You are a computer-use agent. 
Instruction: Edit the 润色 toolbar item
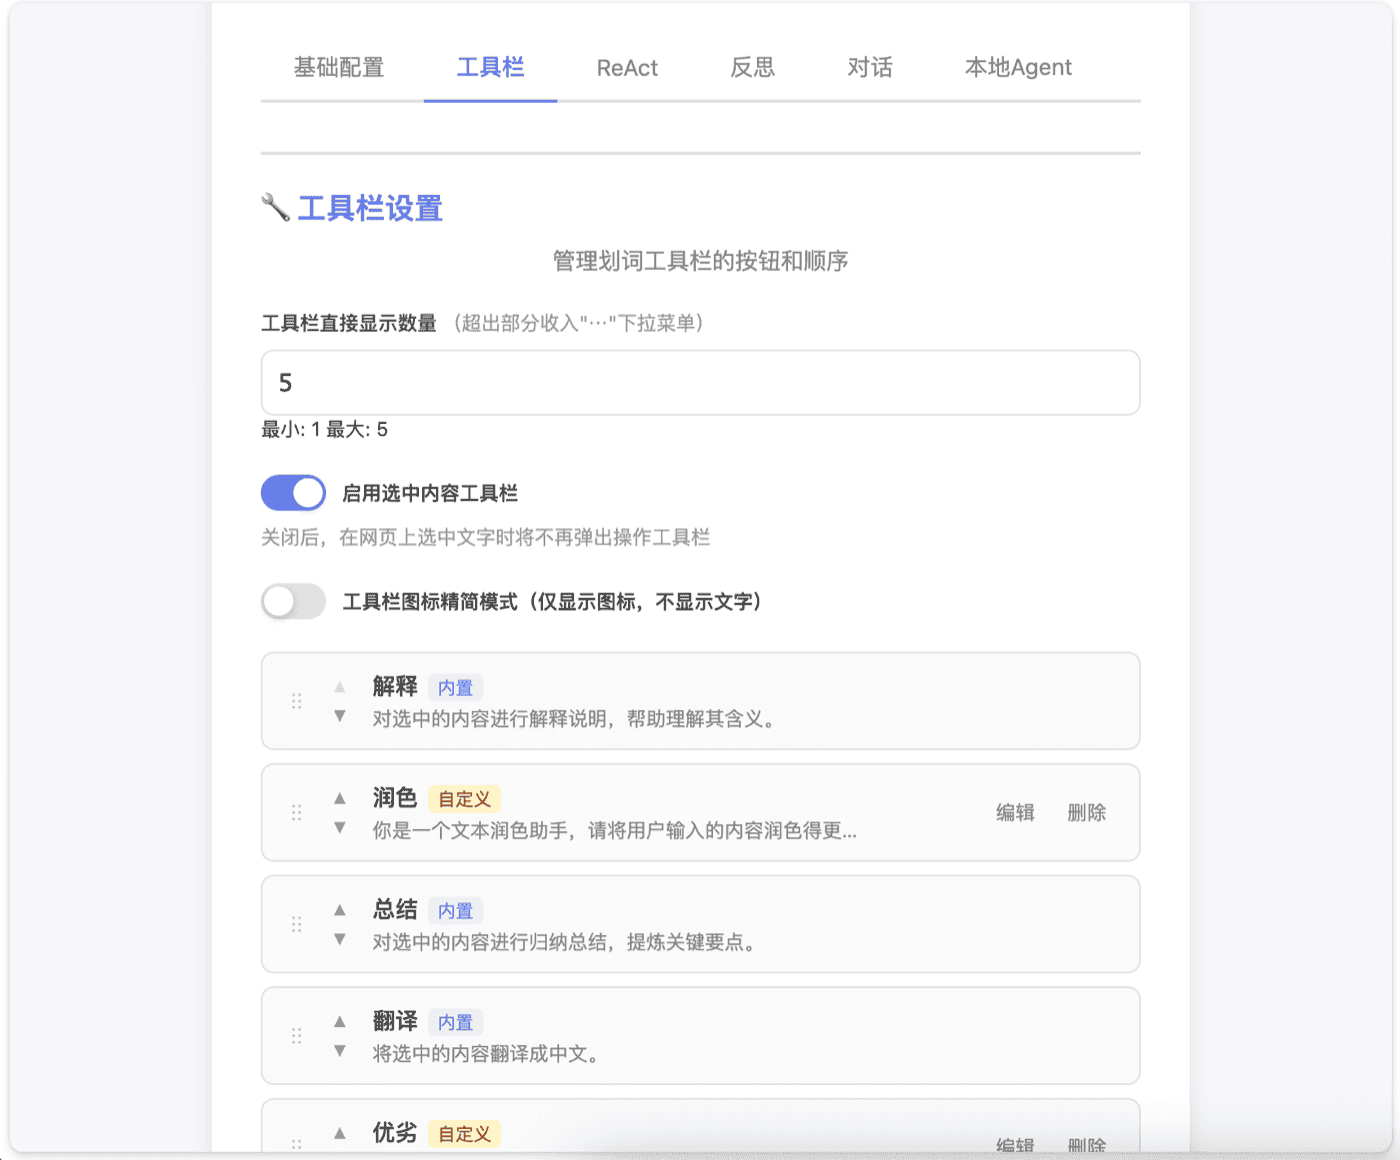(1015, 812)
